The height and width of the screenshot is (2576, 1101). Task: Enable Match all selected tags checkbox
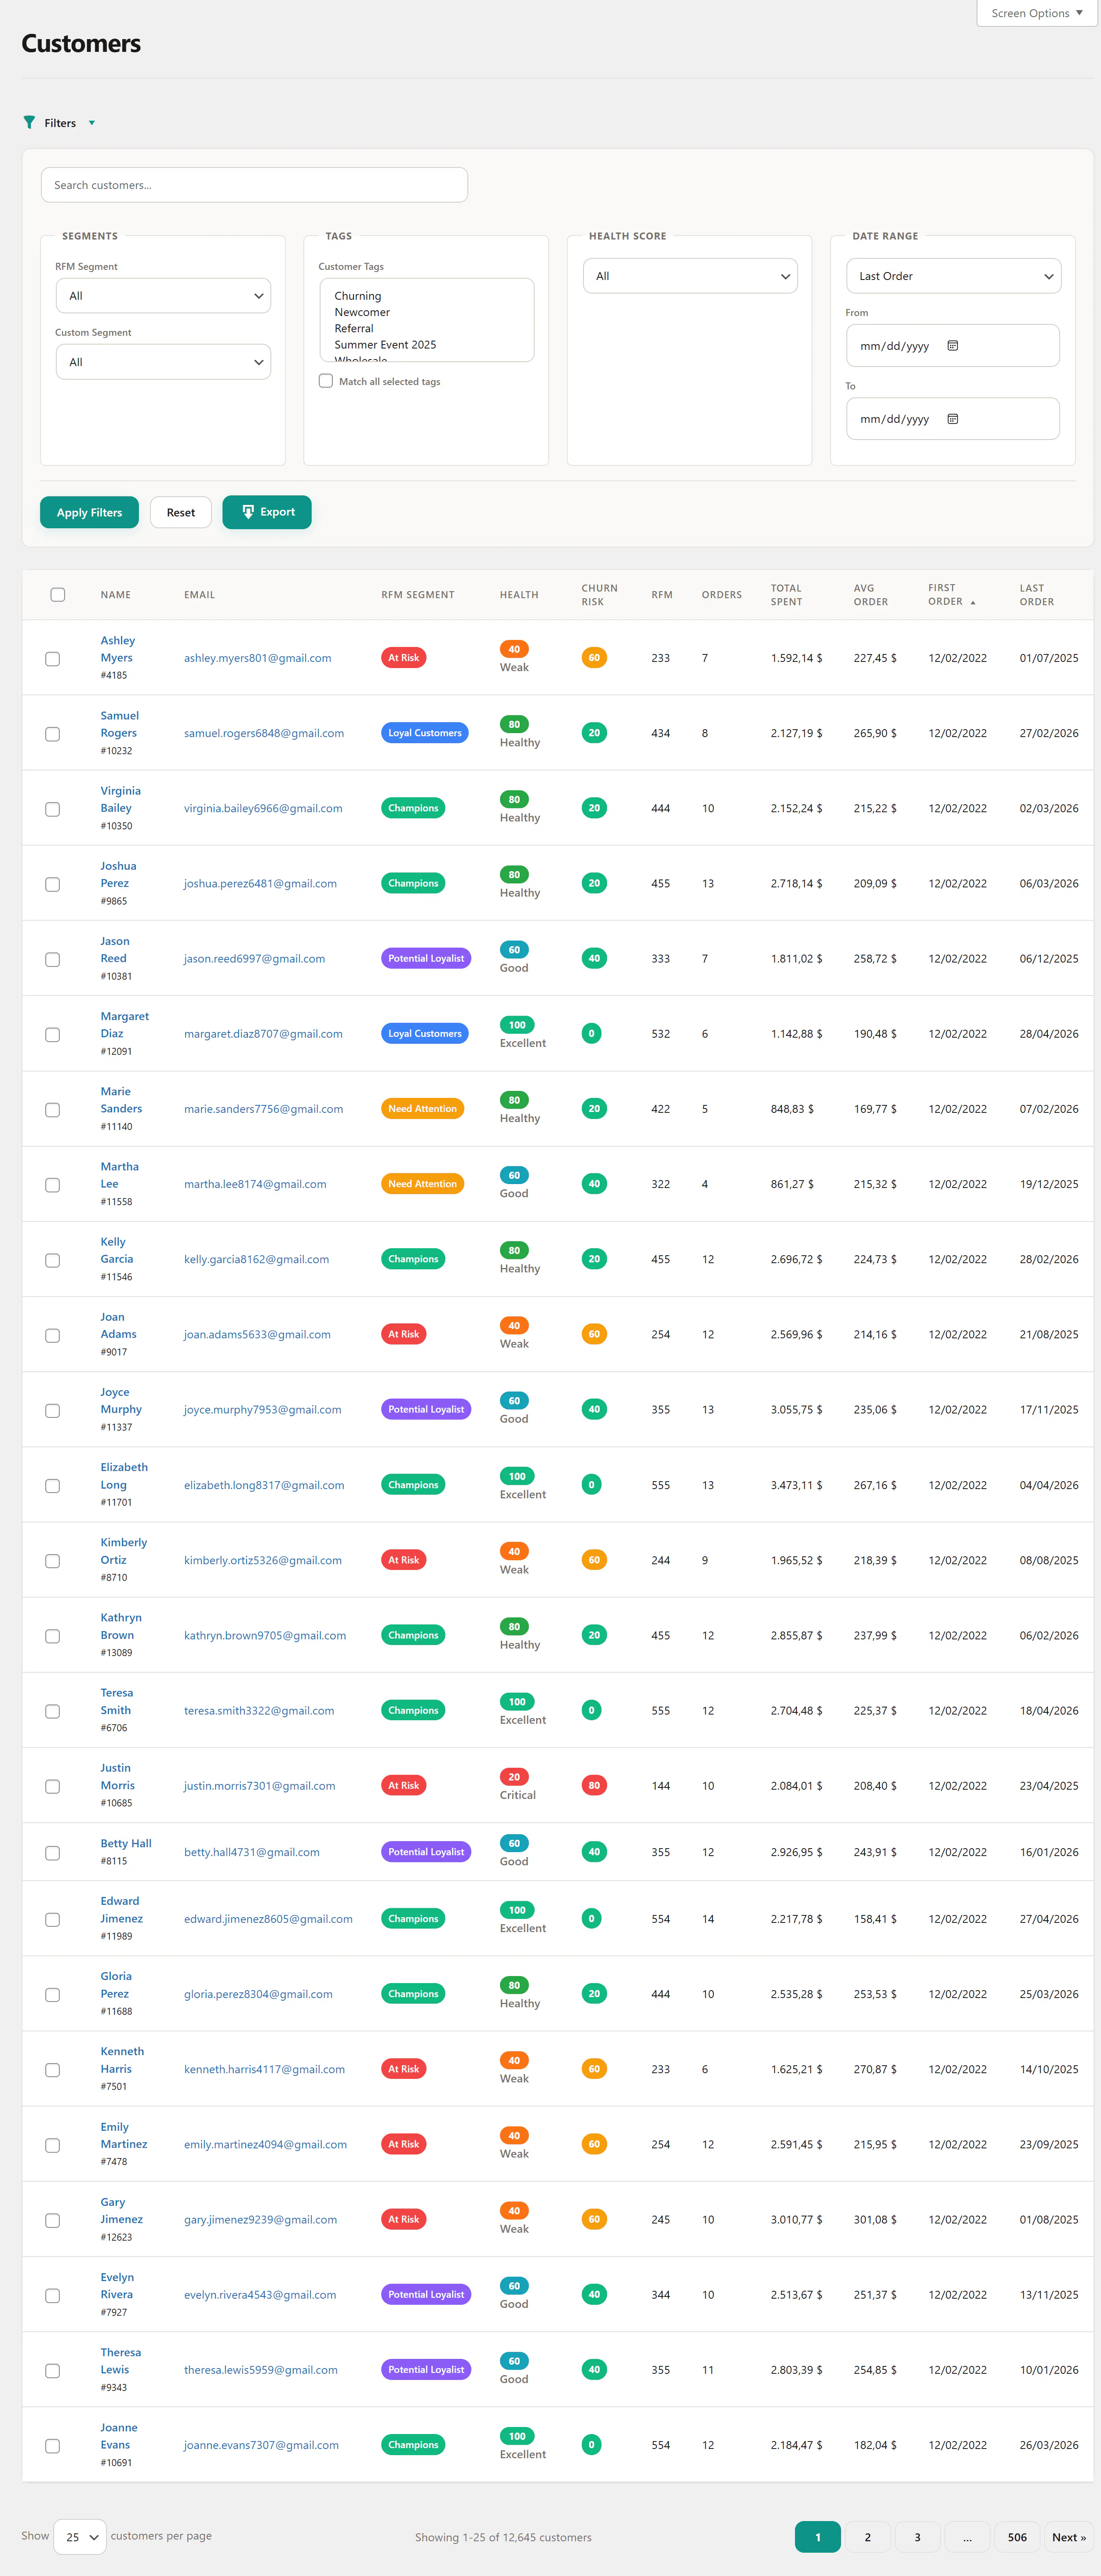pos(326,381)
